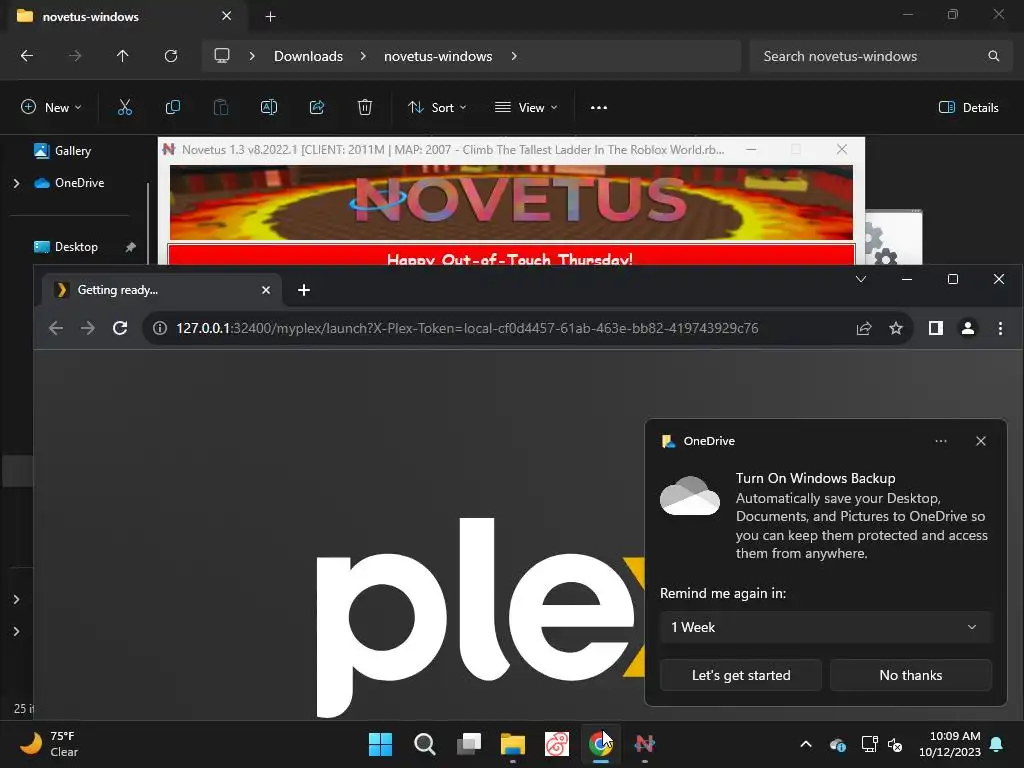Open the Chrome three-dot menu
Viewport: 1024px width, 768px height.
(x=1000, y=328)
